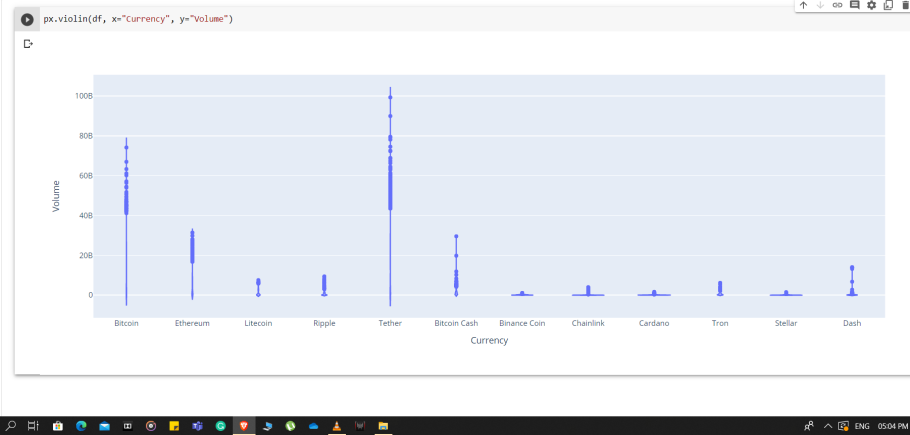Add a comment to the cell
The height and width of the screenshot is (435, 910).
(854, 5)
